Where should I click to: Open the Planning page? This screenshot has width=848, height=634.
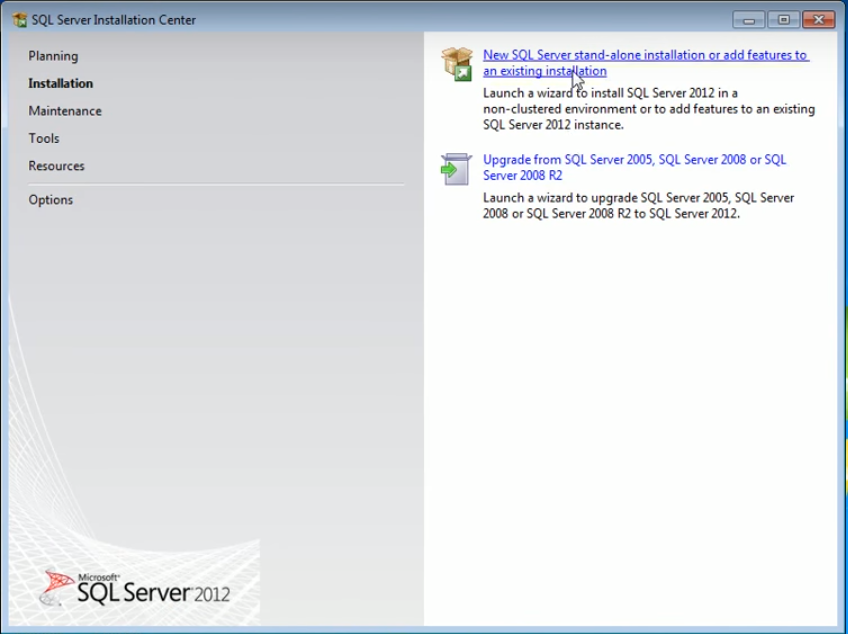pos(53,56)
